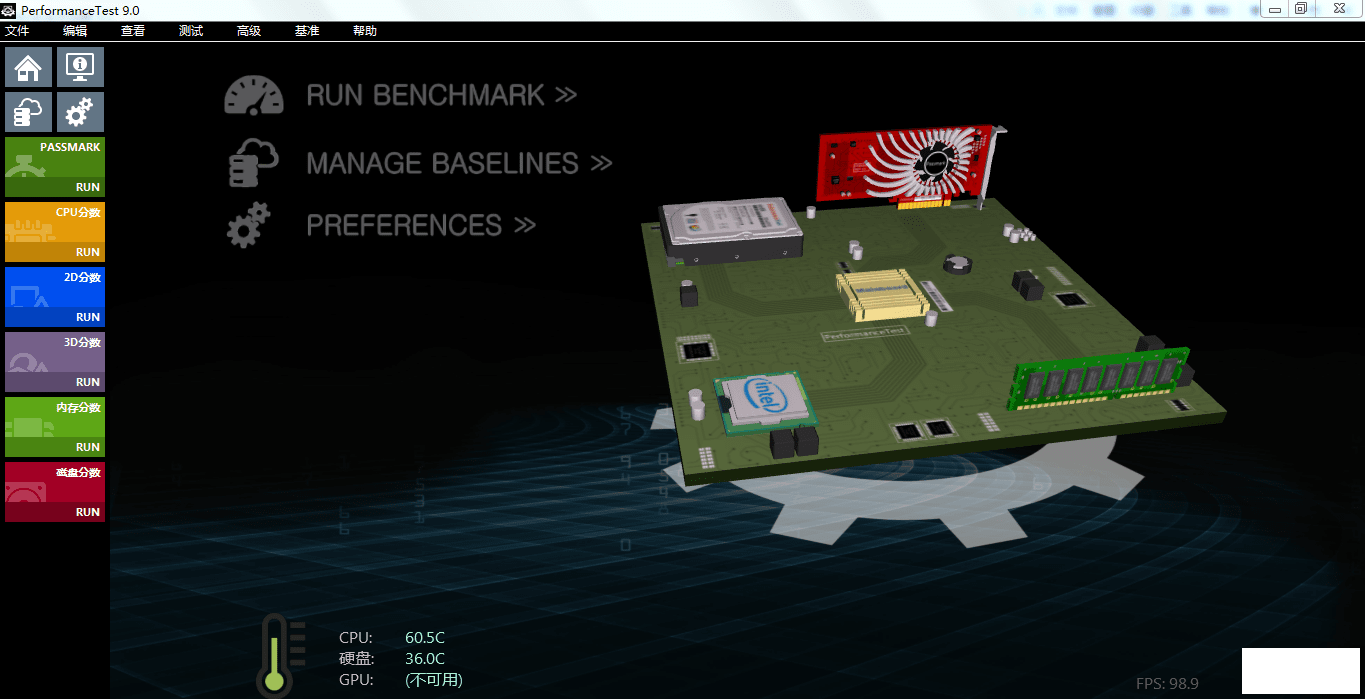Click RUN under 2D分数
The height and width of the screenshot is (699, 1365).
88,317
